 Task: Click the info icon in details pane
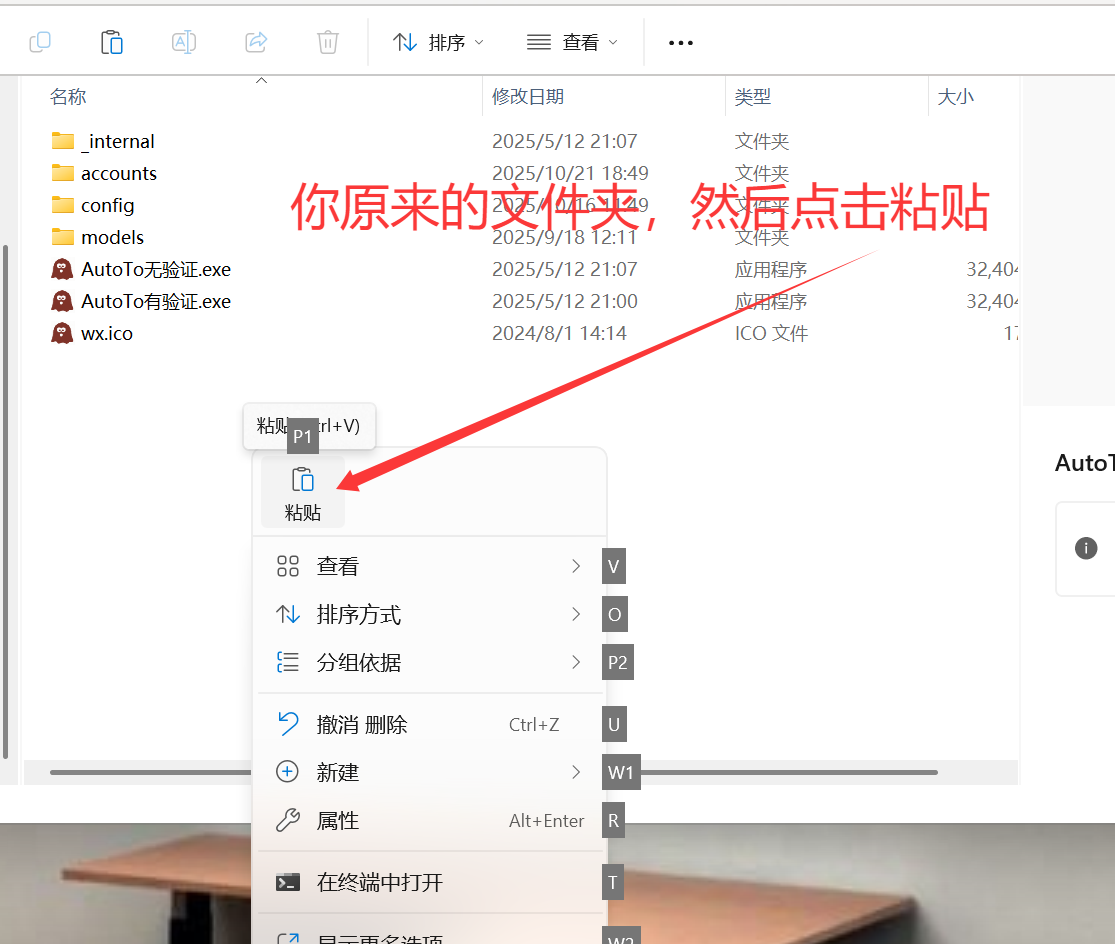click(1086, 548)
